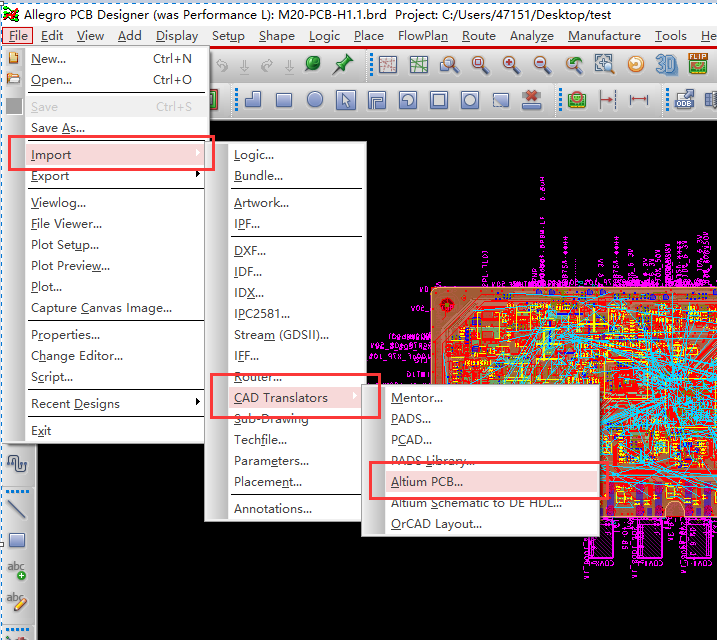Open the CAD Translators submenu

point(295,398)
